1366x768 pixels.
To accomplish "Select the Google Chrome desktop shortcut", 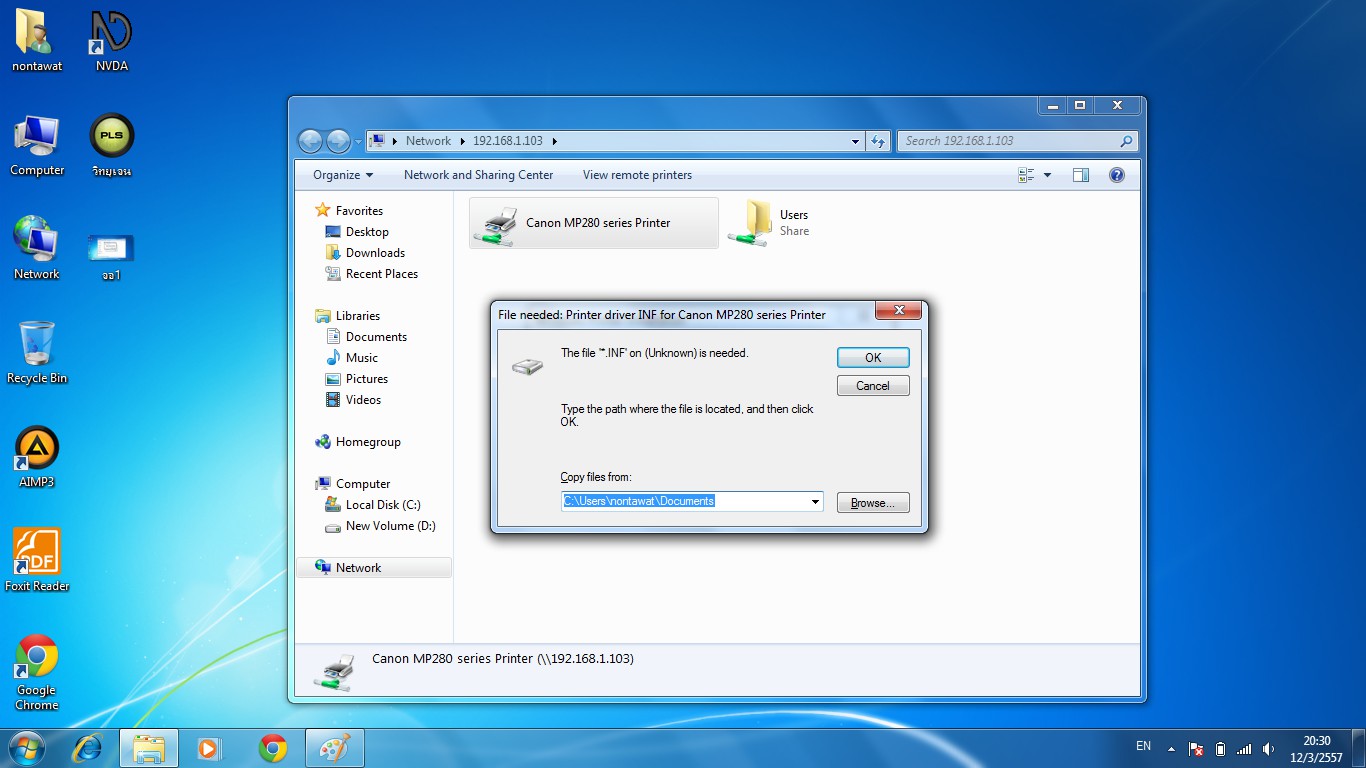I will pos(37,672).
